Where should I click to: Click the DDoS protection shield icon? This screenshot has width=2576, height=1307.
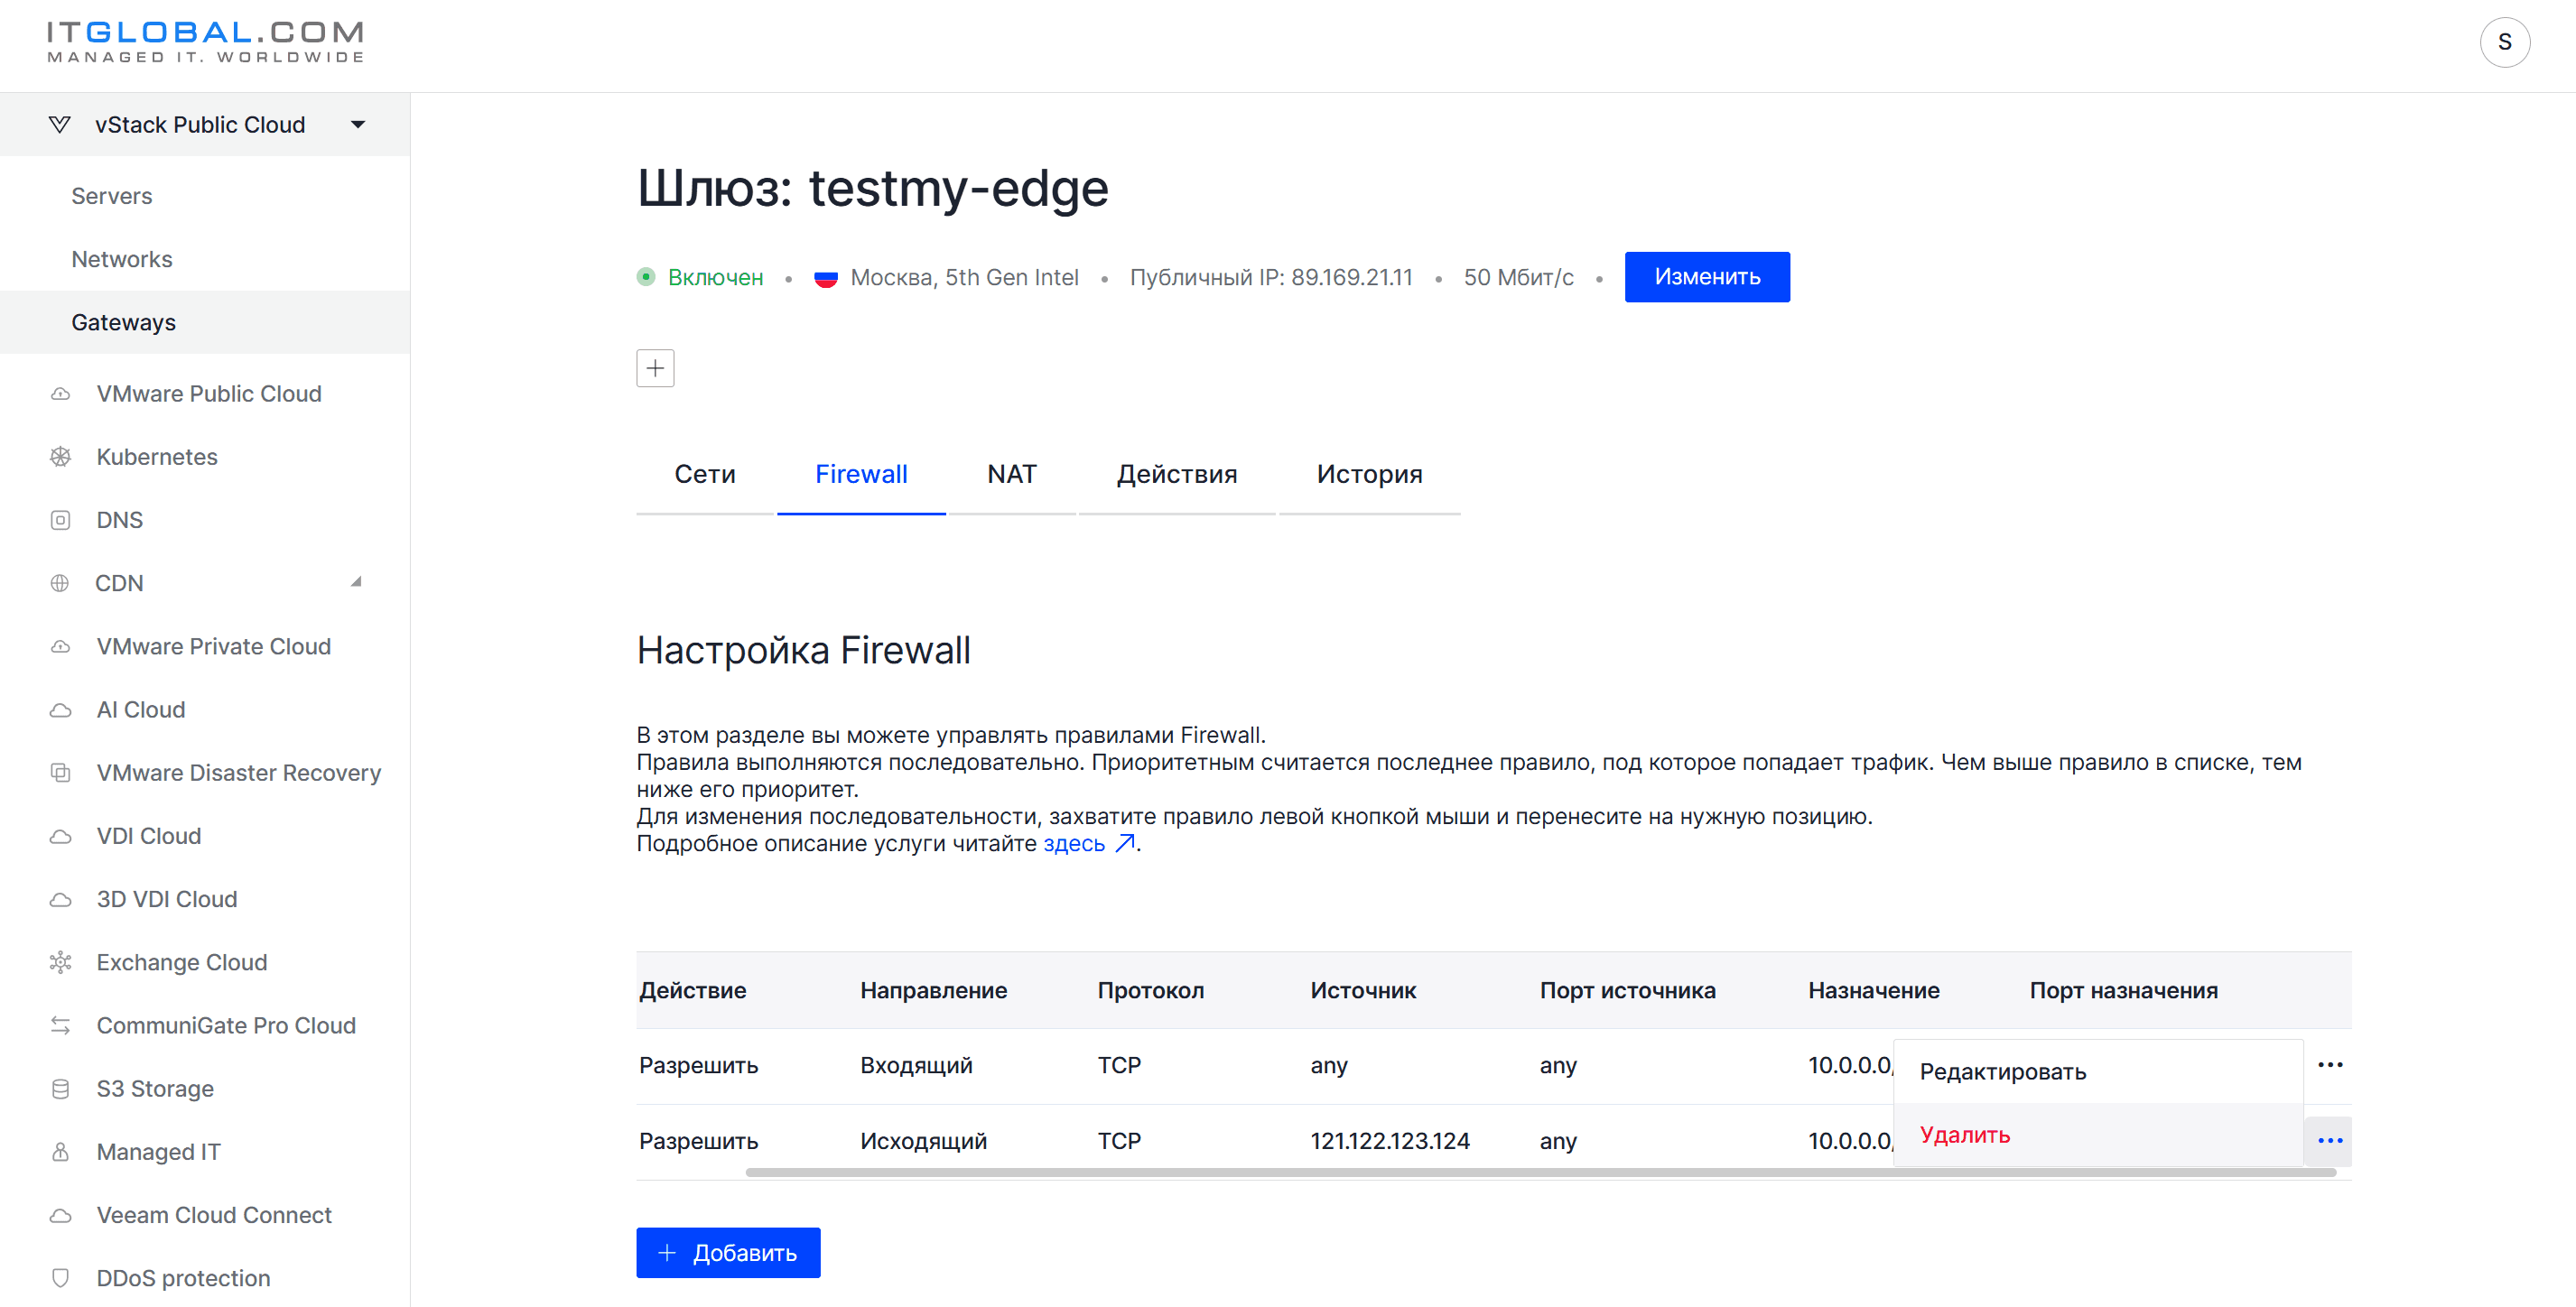60,1278
